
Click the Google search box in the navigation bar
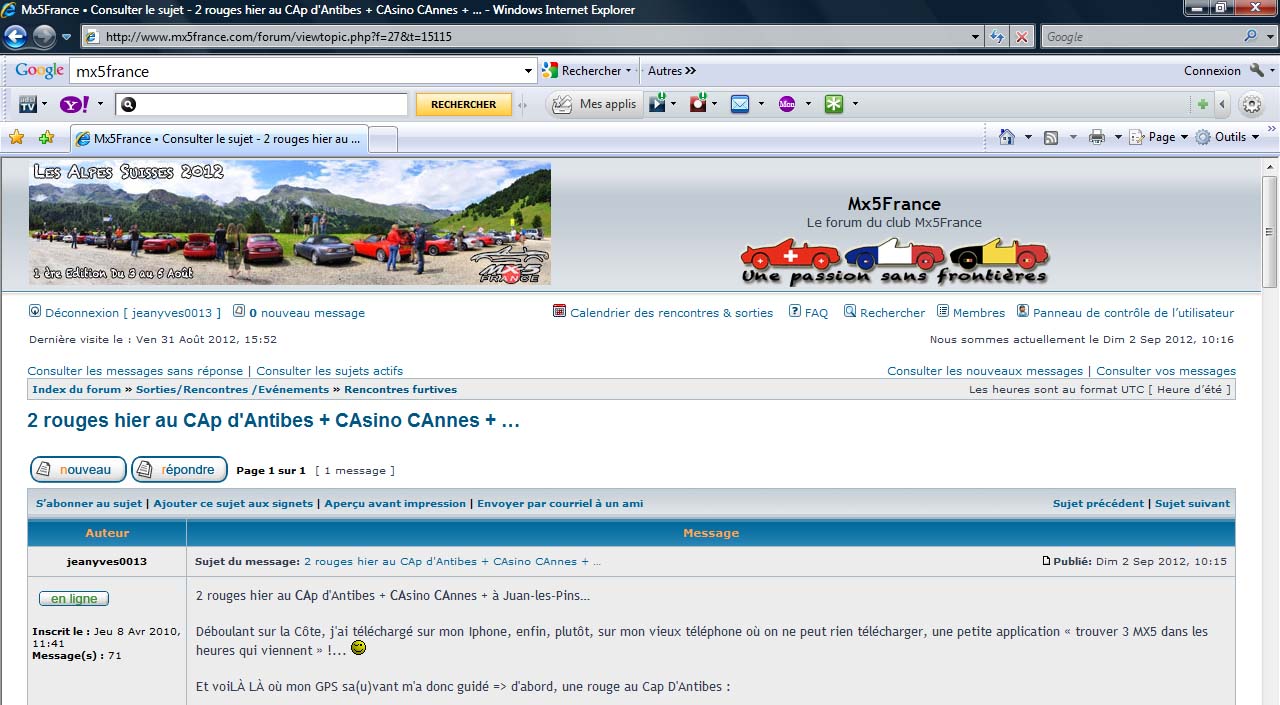point(1141,37)
